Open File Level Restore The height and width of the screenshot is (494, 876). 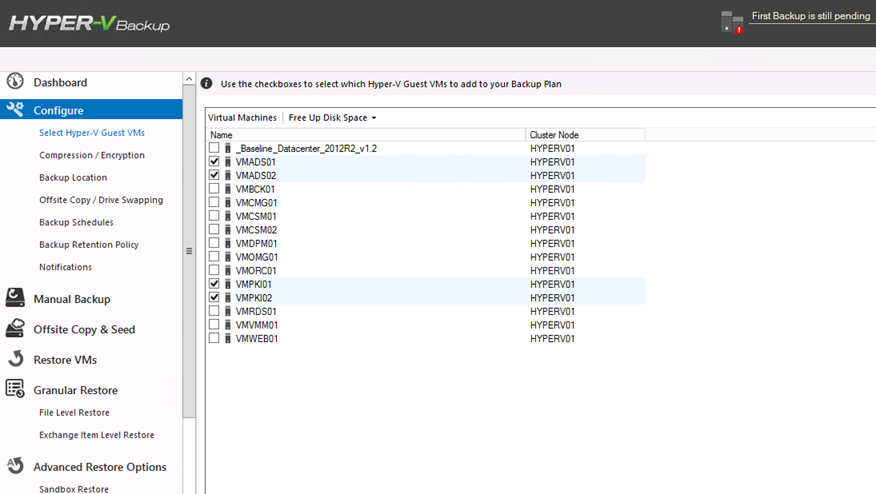(x=74, y=412)
